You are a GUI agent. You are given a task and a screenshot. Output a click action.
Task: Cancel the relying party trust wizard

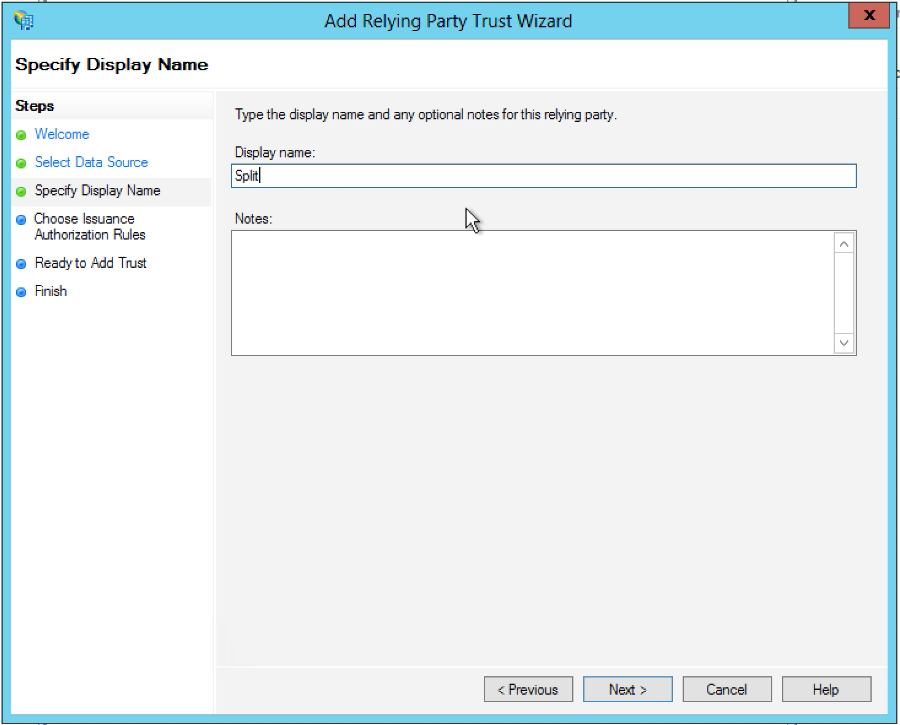coord(726,690)
